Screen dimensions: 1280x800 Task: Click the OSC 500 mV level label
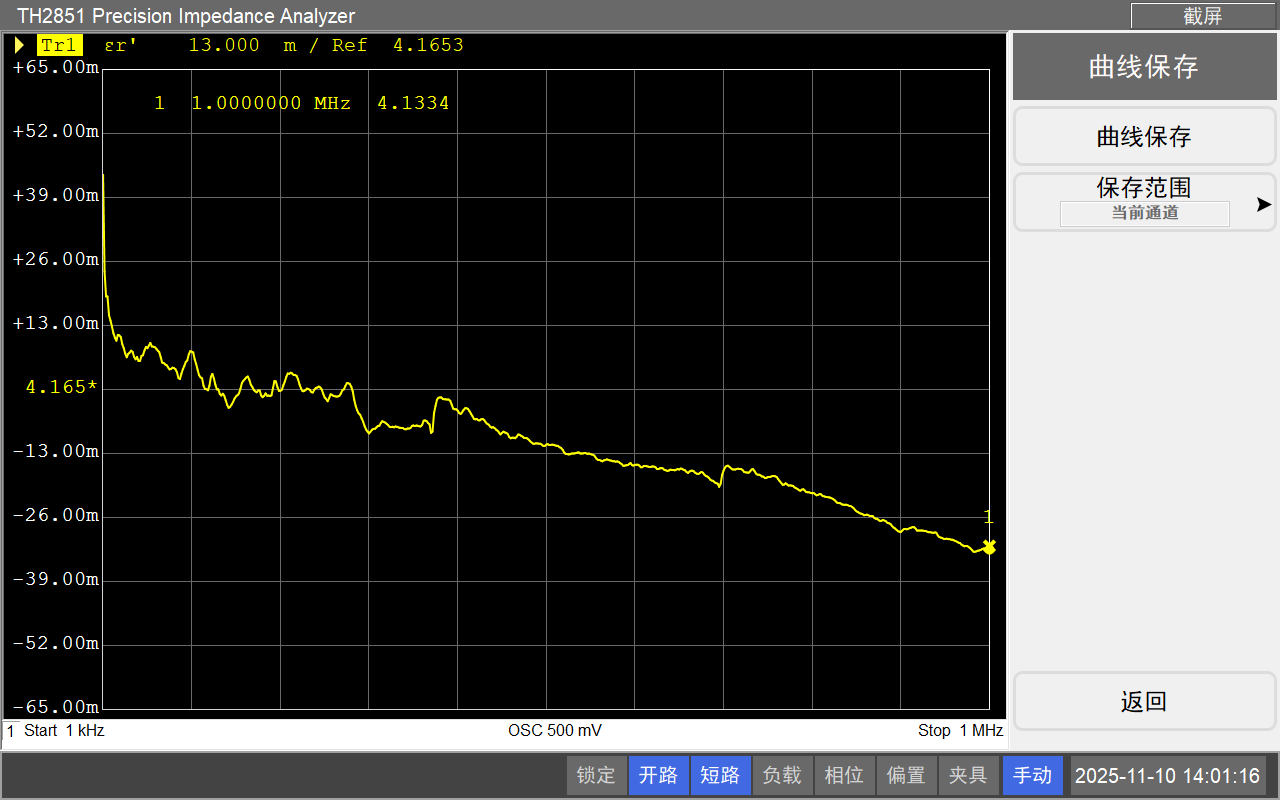tap(555, 731)
